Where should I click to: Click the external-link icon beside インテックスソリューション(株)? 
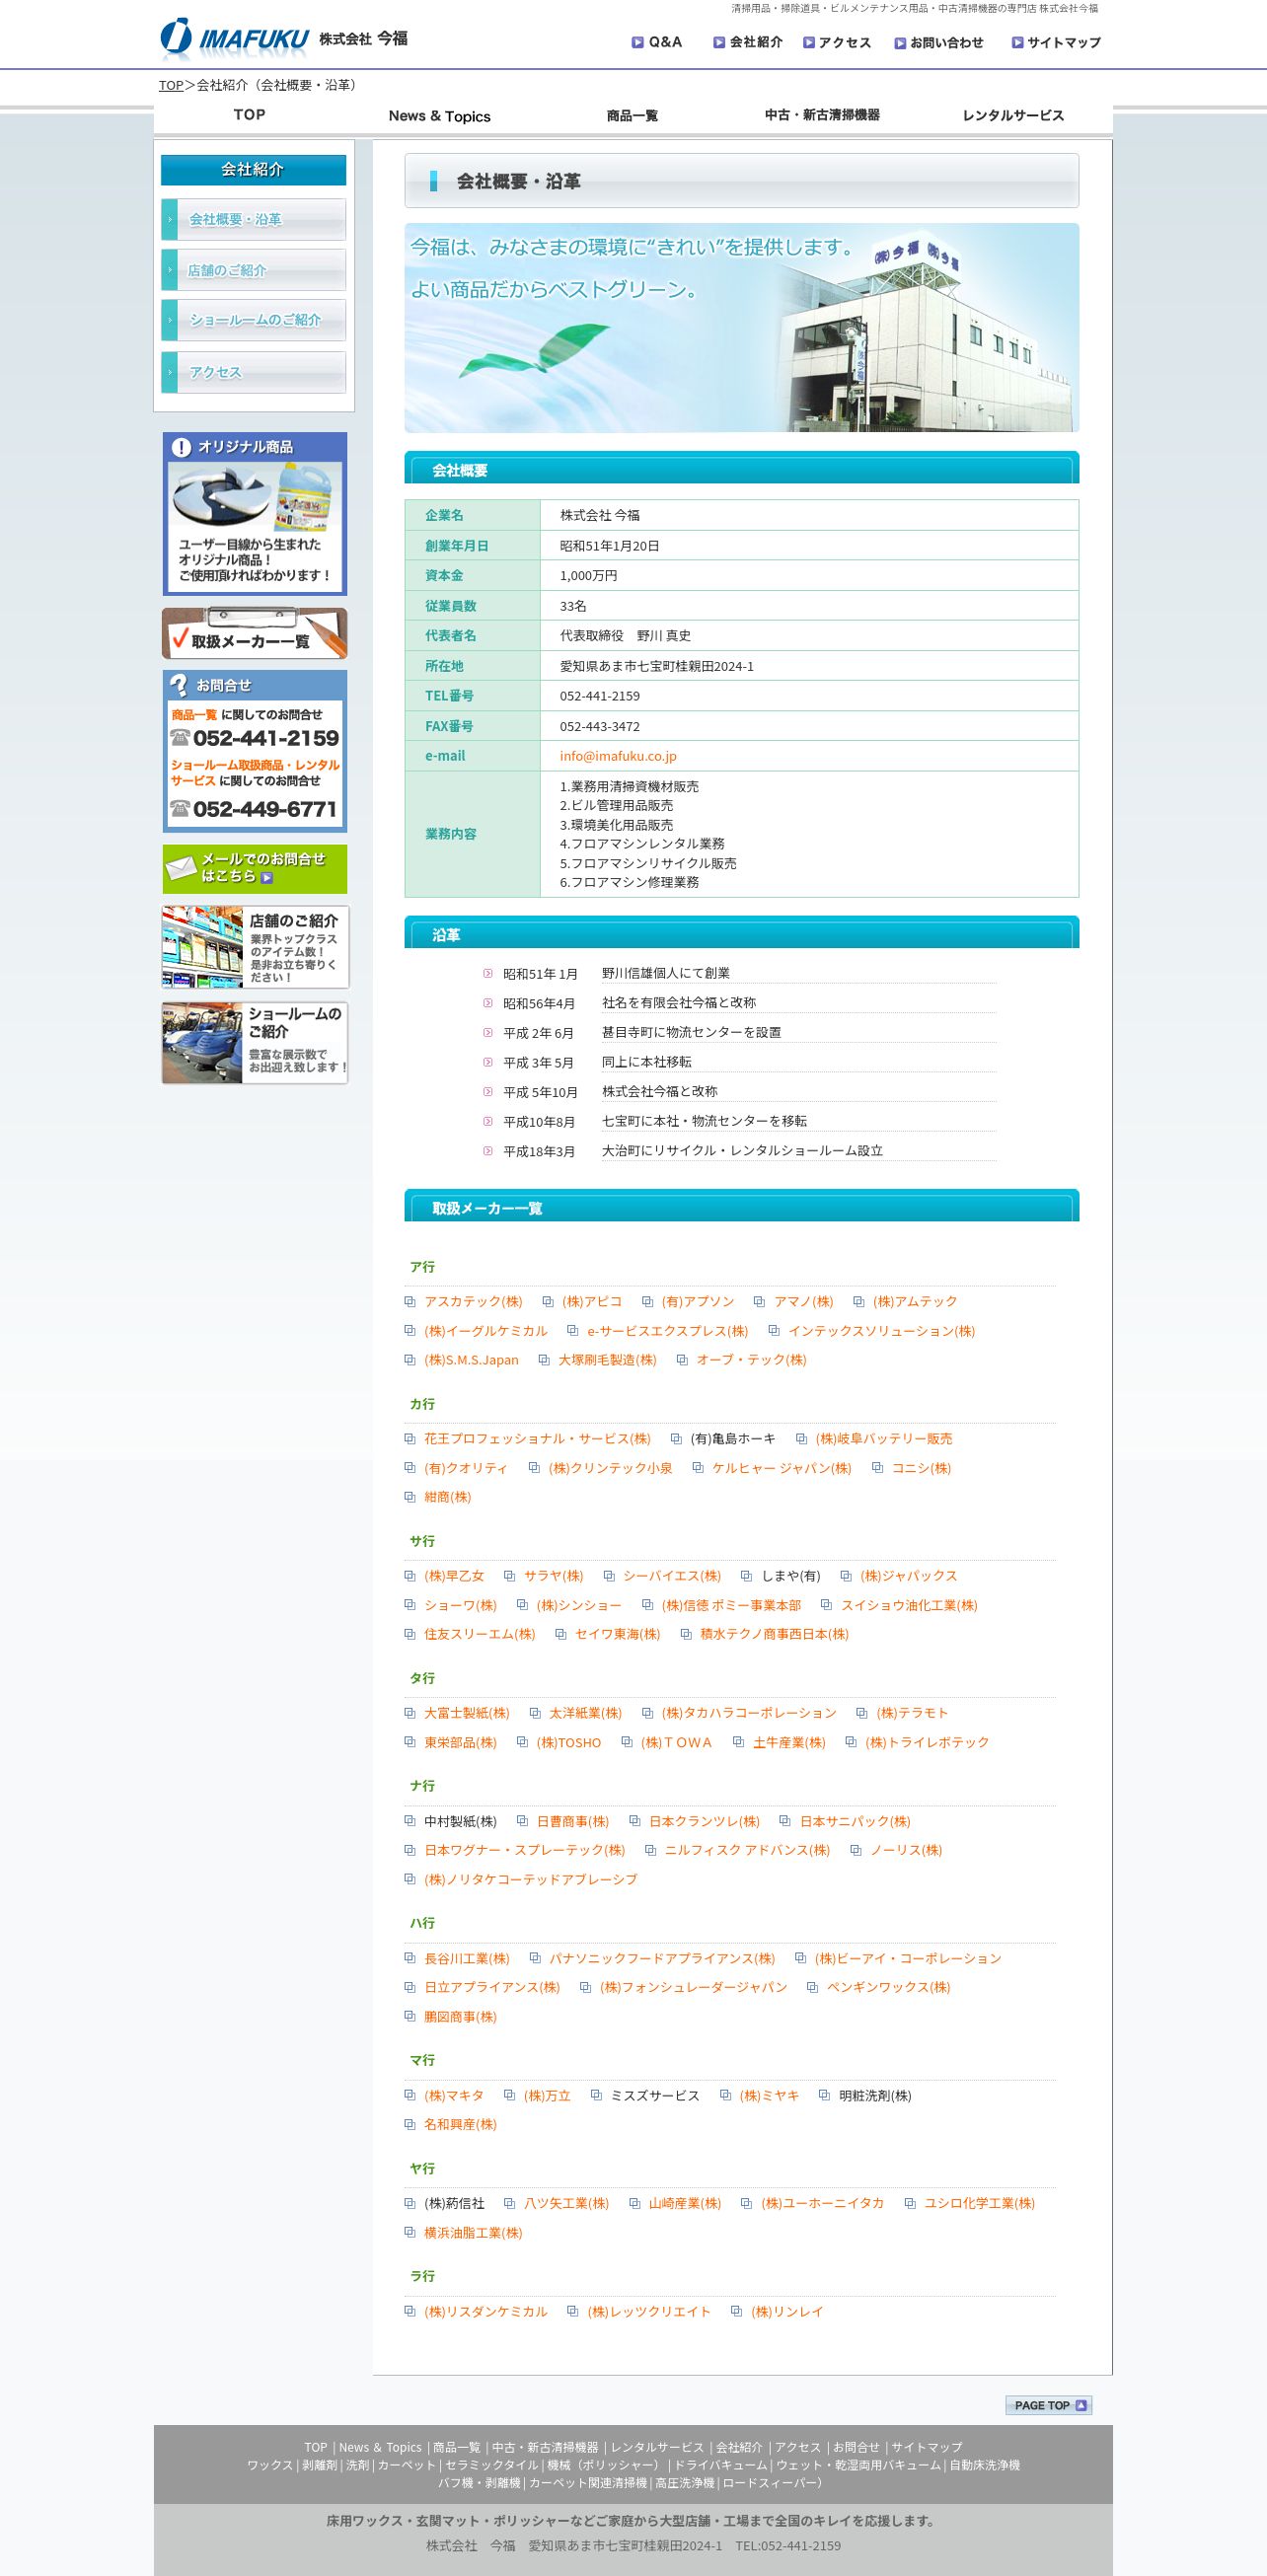(x=774, y=1330)
